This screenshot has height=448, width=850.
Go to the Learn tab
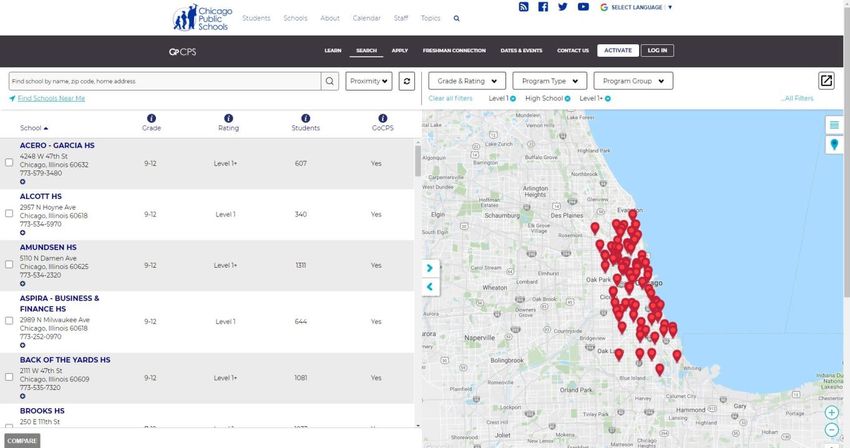pyautogui.click(x=333, y=50)
